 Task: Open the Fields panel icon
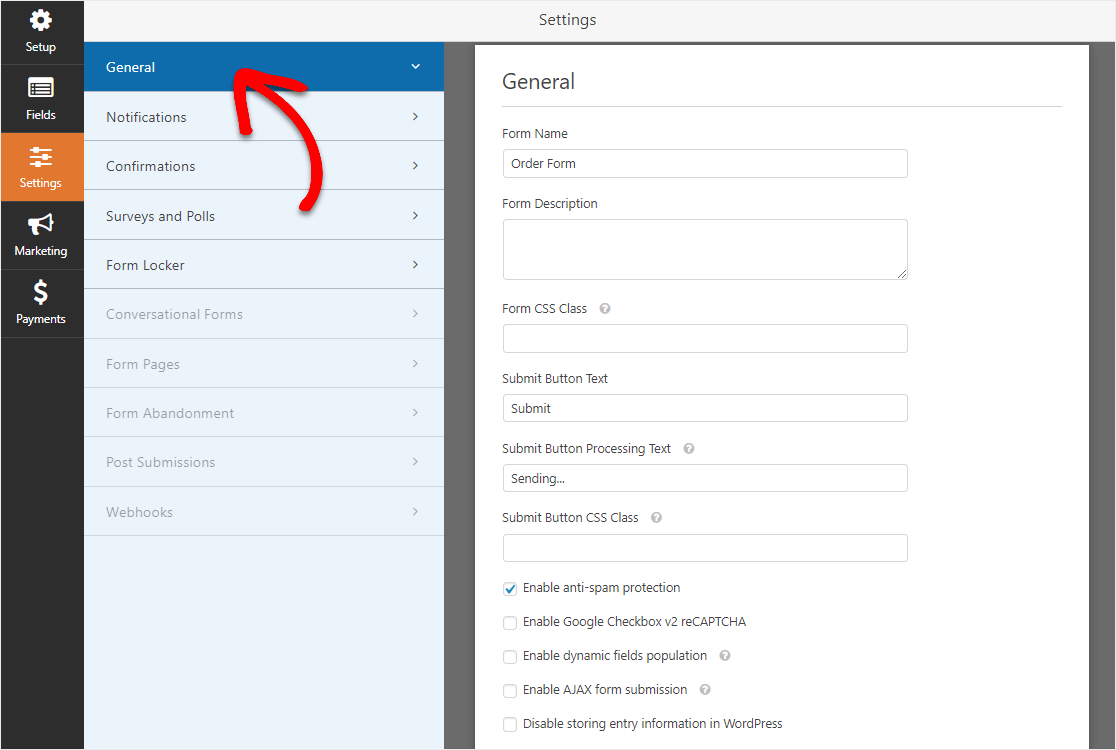tap(41, 88)
